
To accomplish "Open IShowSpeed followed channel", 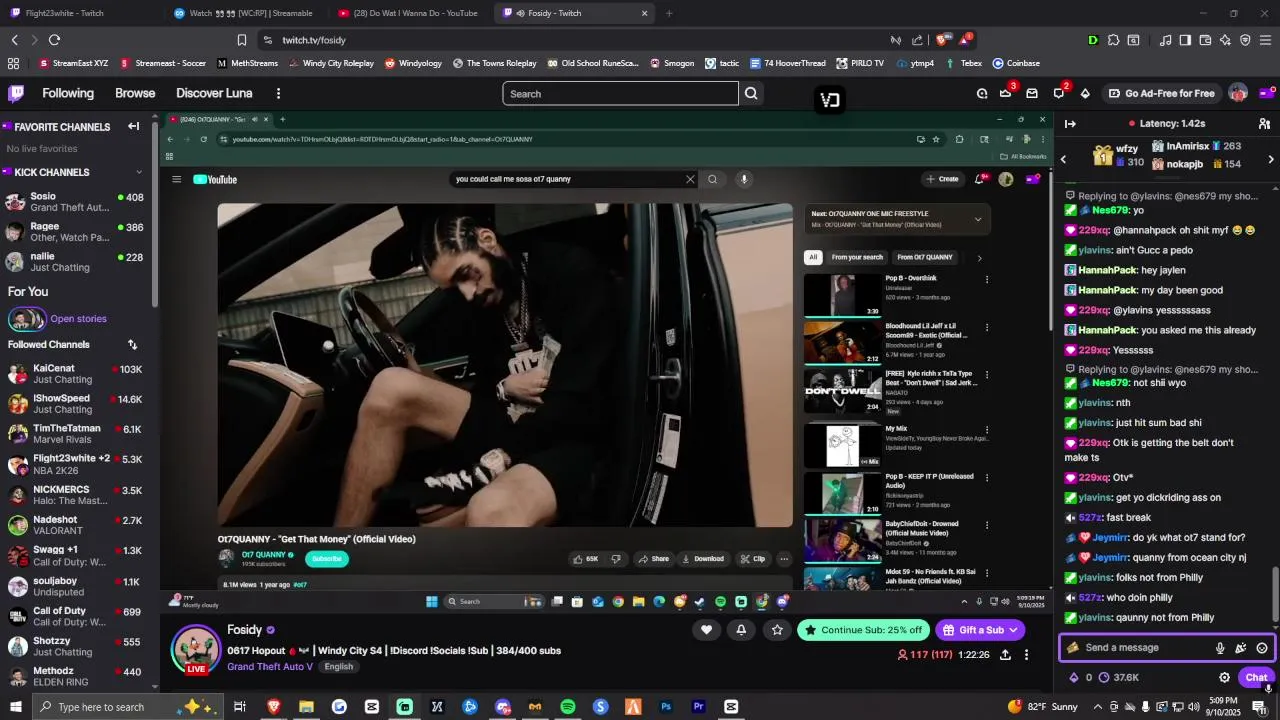I will (76, 404).
